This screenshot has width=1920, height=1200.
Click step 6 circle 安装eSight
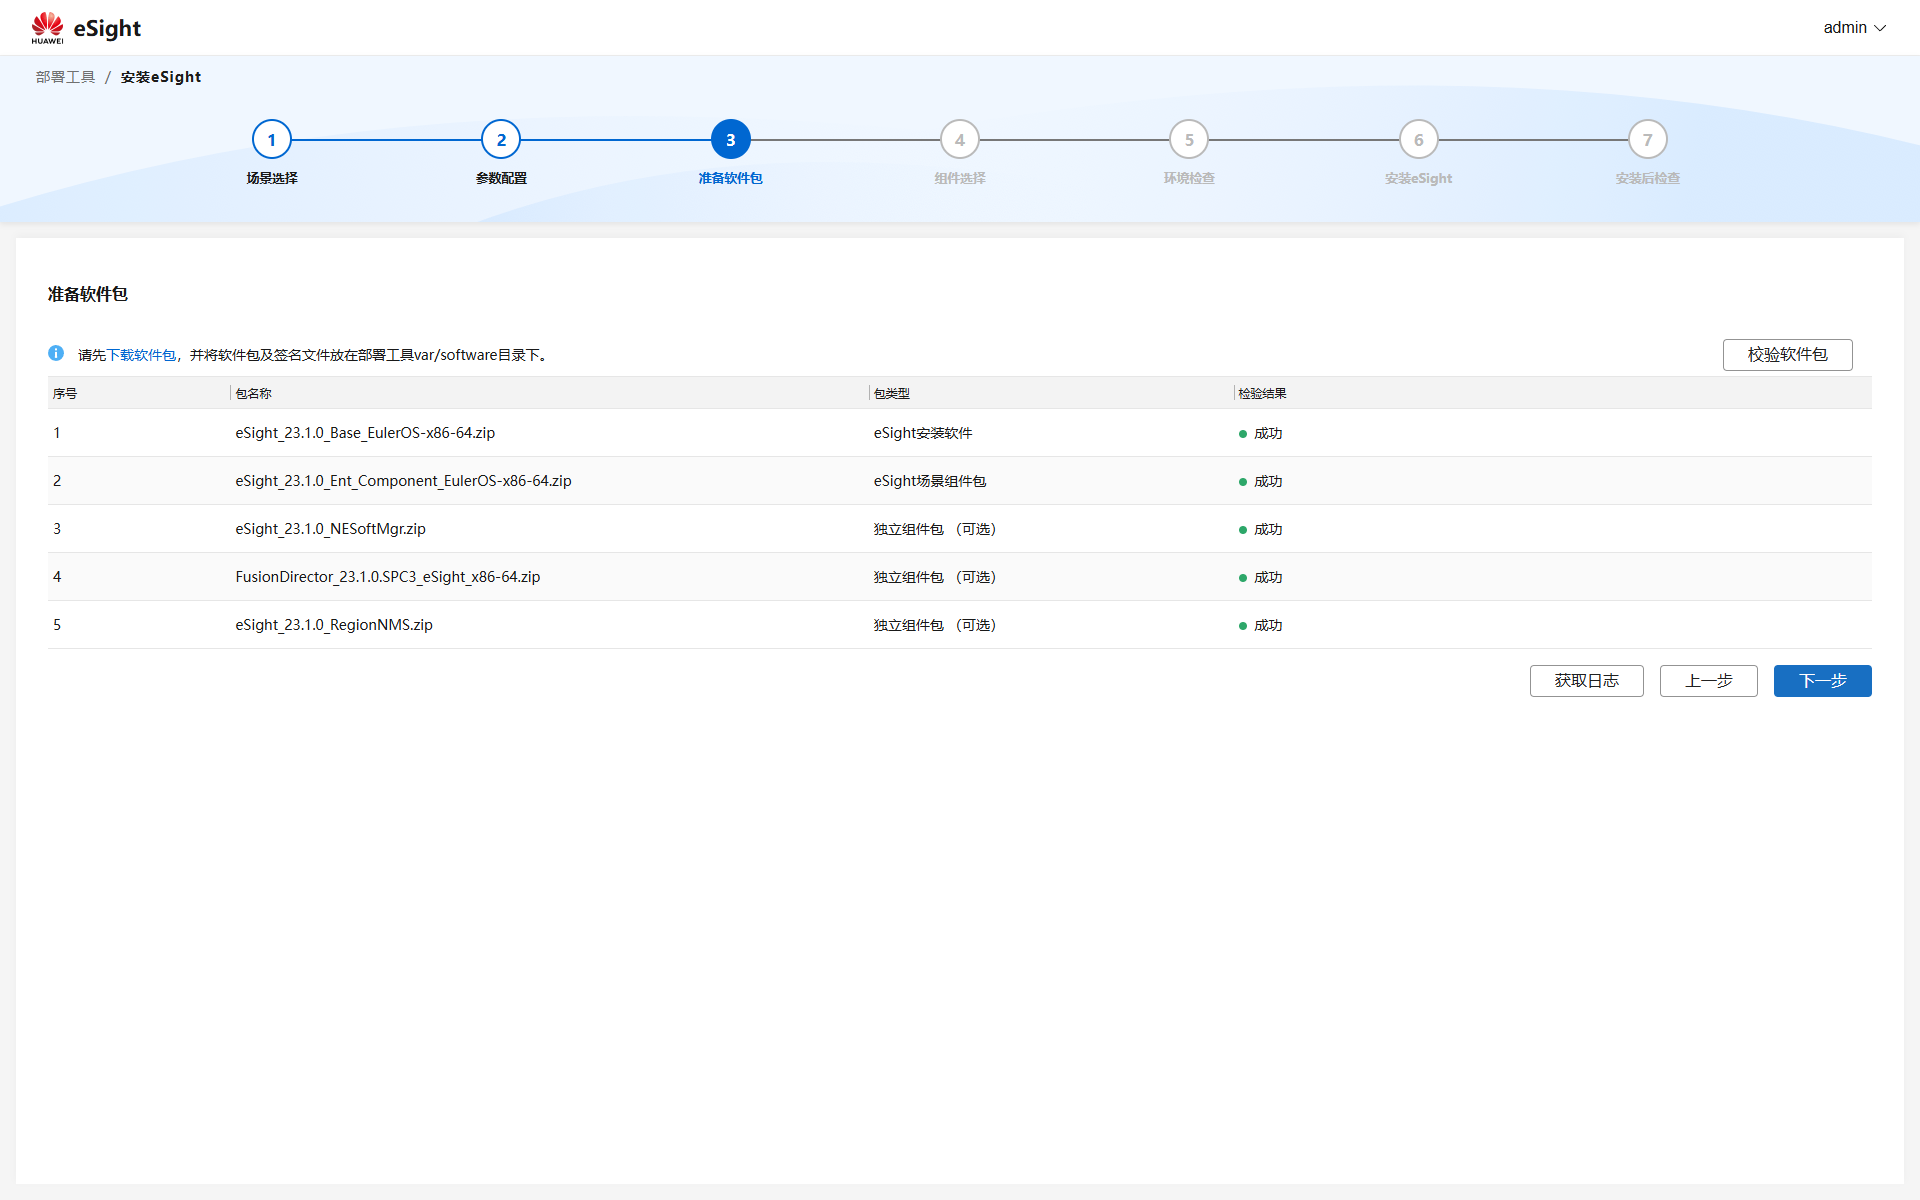(x=1418, y=140)
